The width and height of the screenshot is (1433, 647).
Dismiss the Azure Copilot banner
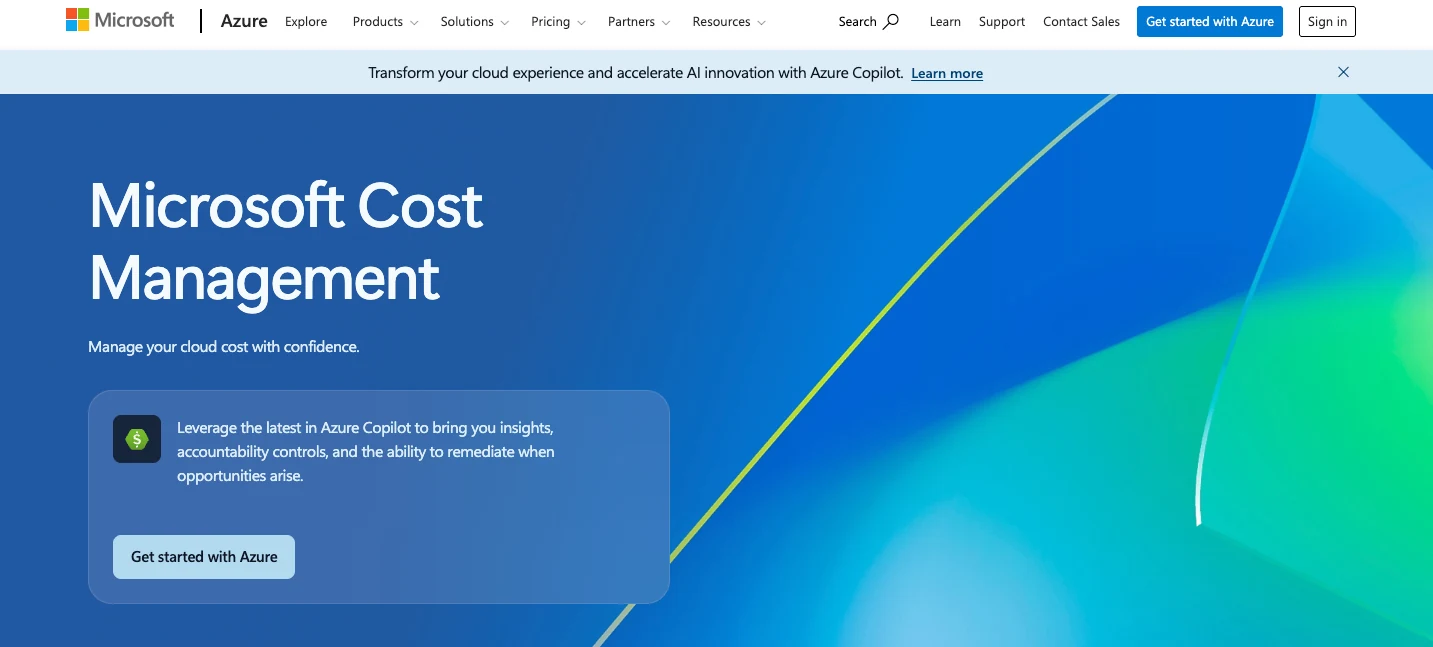(1344, 72)
